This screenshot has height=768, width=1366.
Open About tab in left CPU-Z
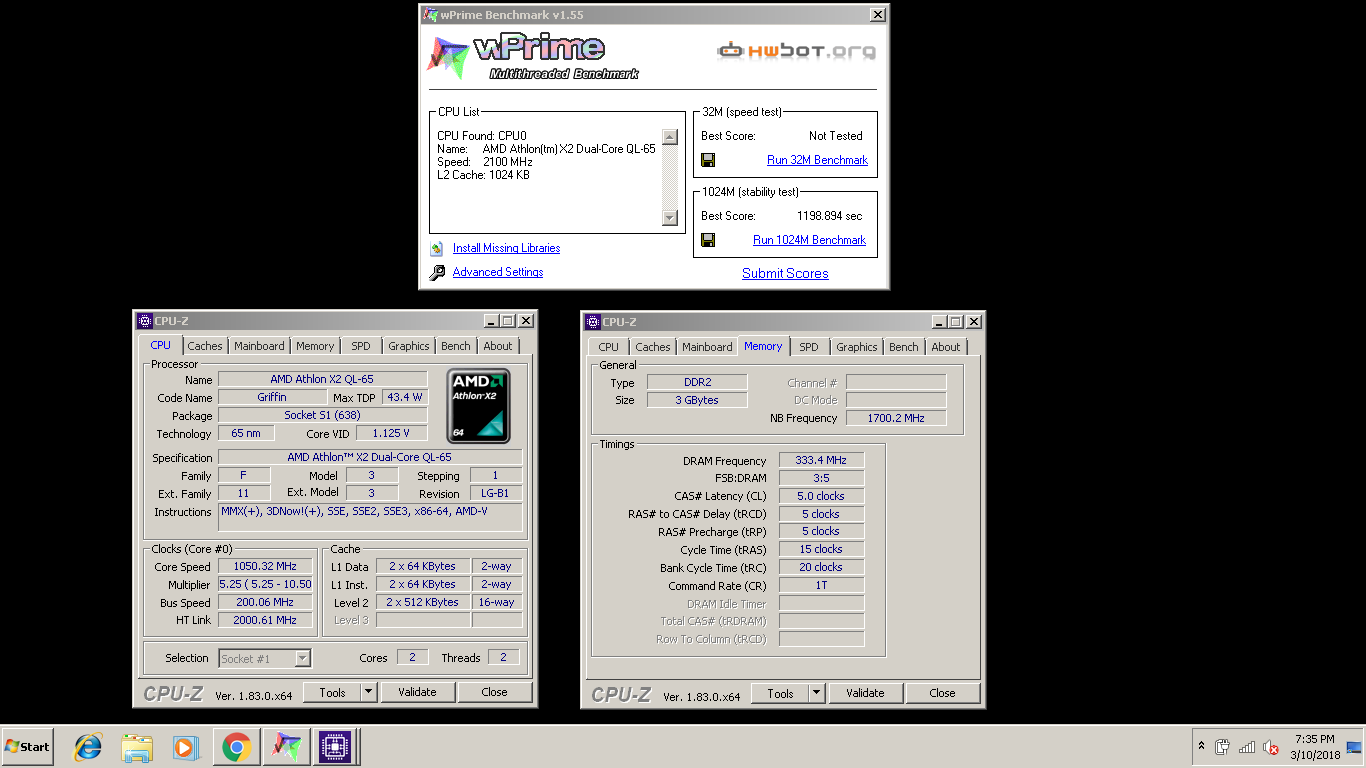(498, 346)
